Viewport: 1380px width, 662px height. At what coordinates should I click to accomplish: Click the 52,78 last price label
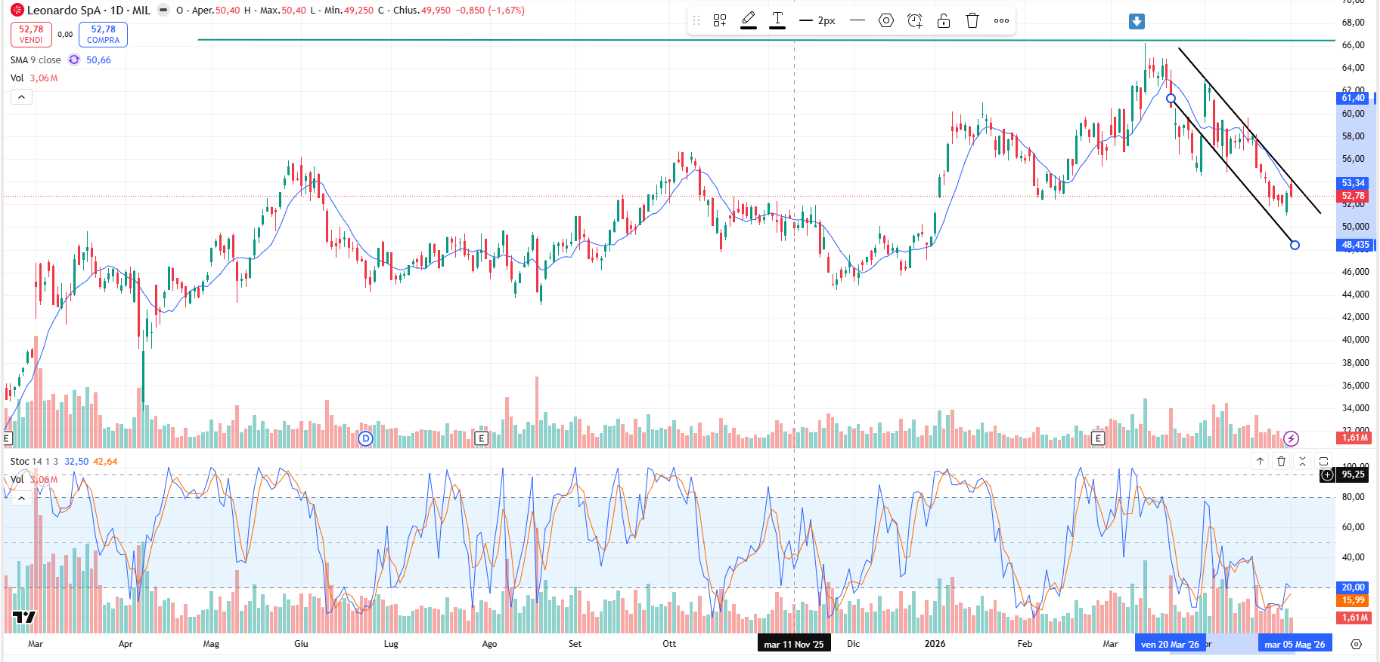(1353, 196)
